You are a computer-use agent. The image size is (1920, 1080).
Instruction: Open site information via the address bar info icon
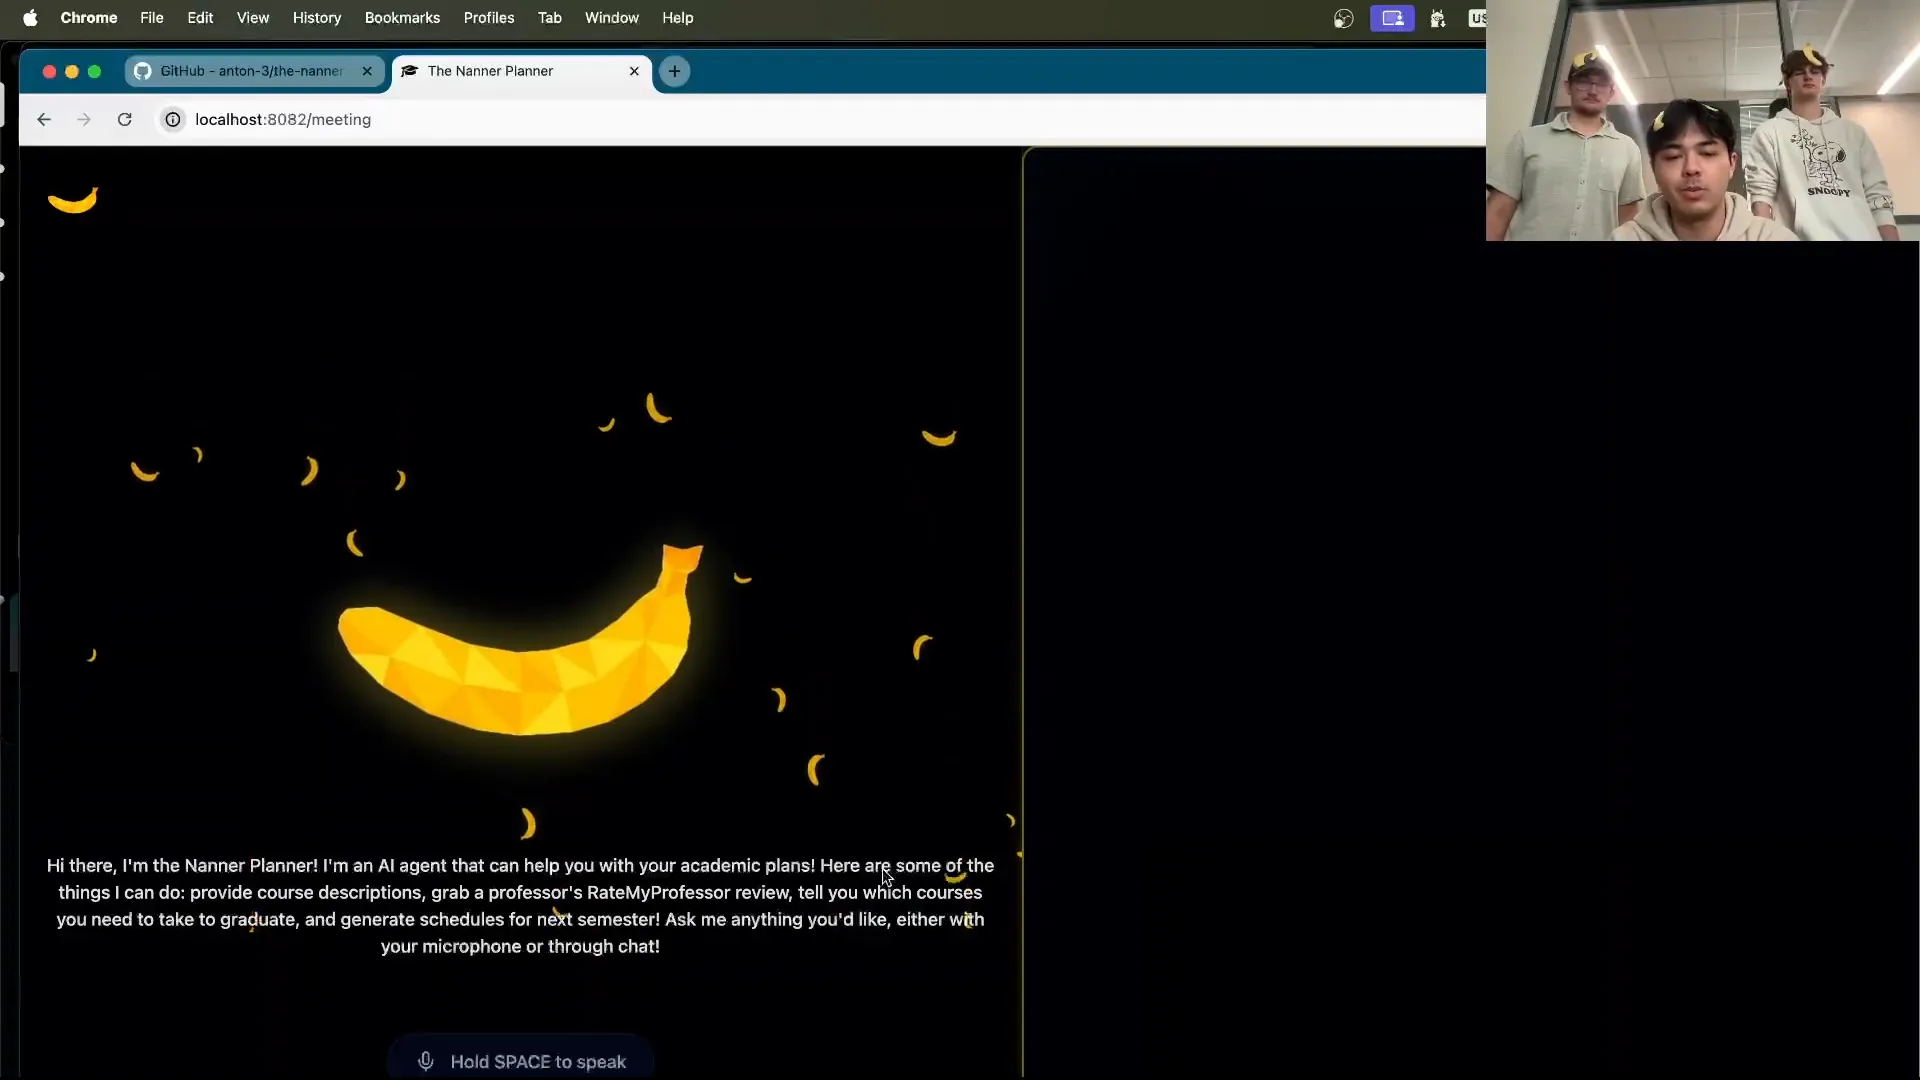[x=172, y=119]
